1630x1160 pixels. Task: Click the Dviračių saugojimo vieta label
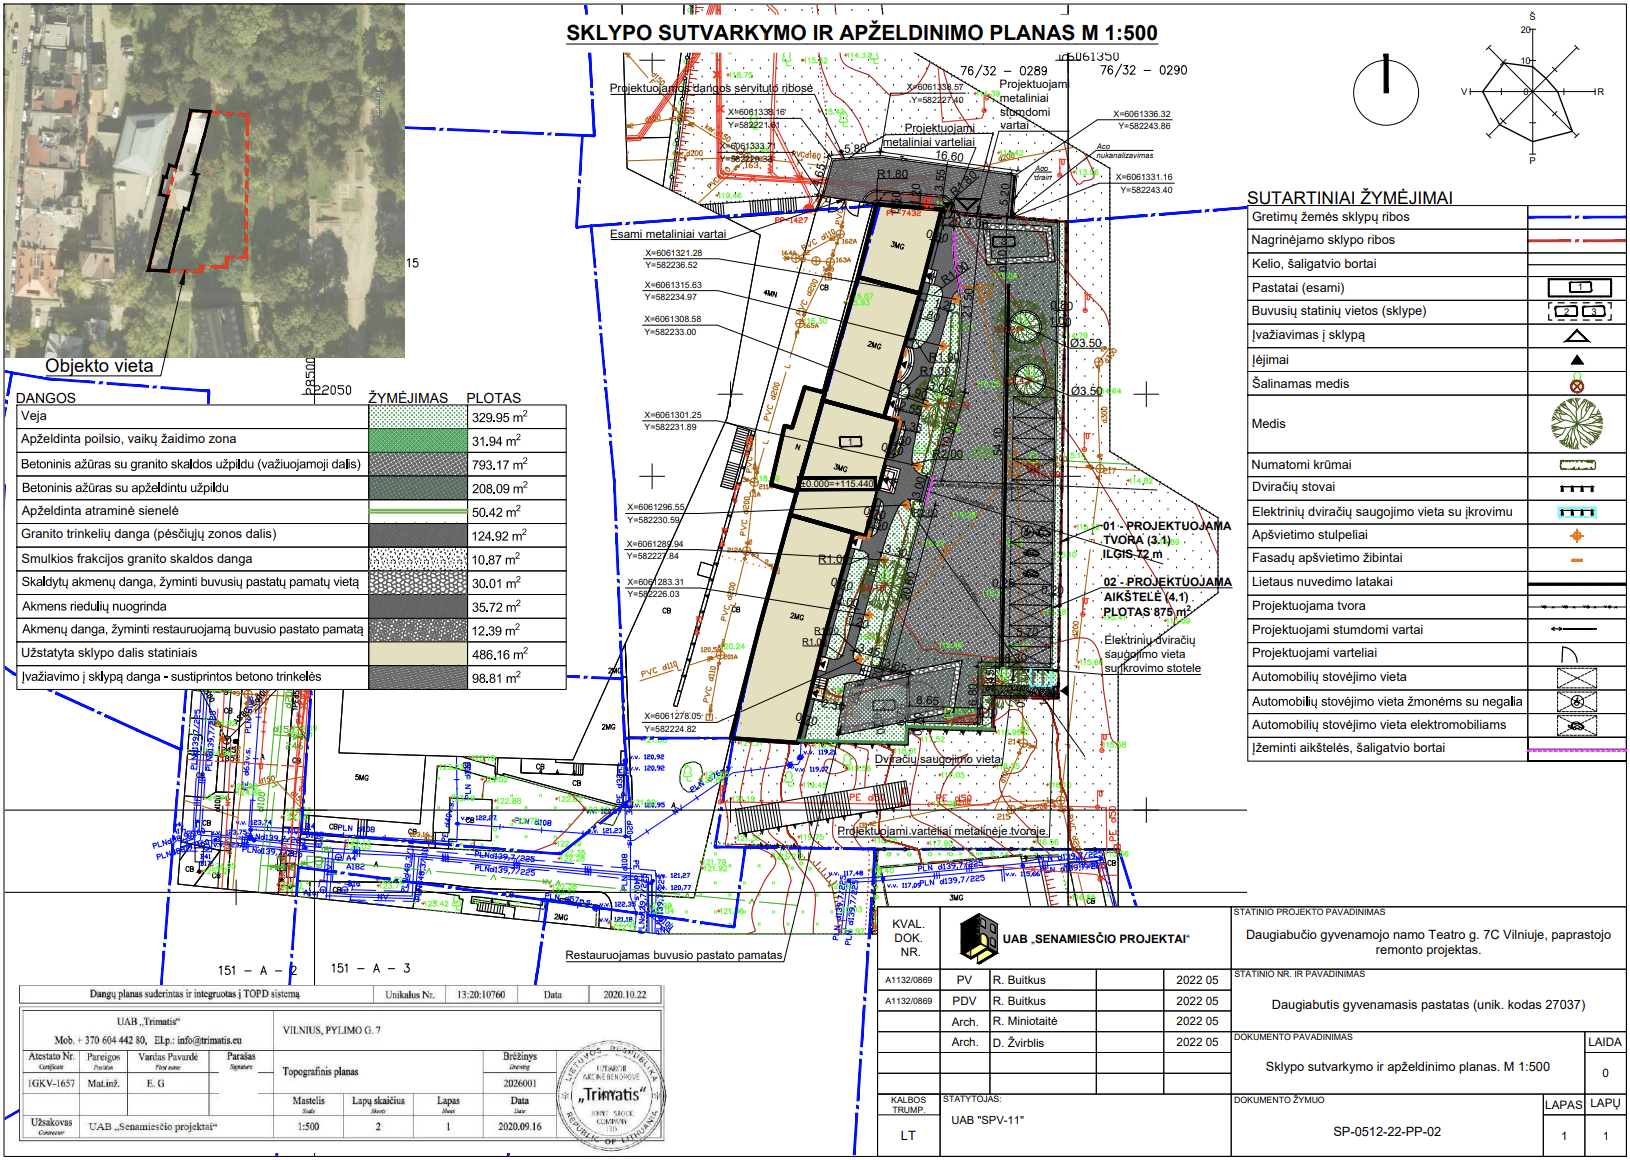pos(937,759)
